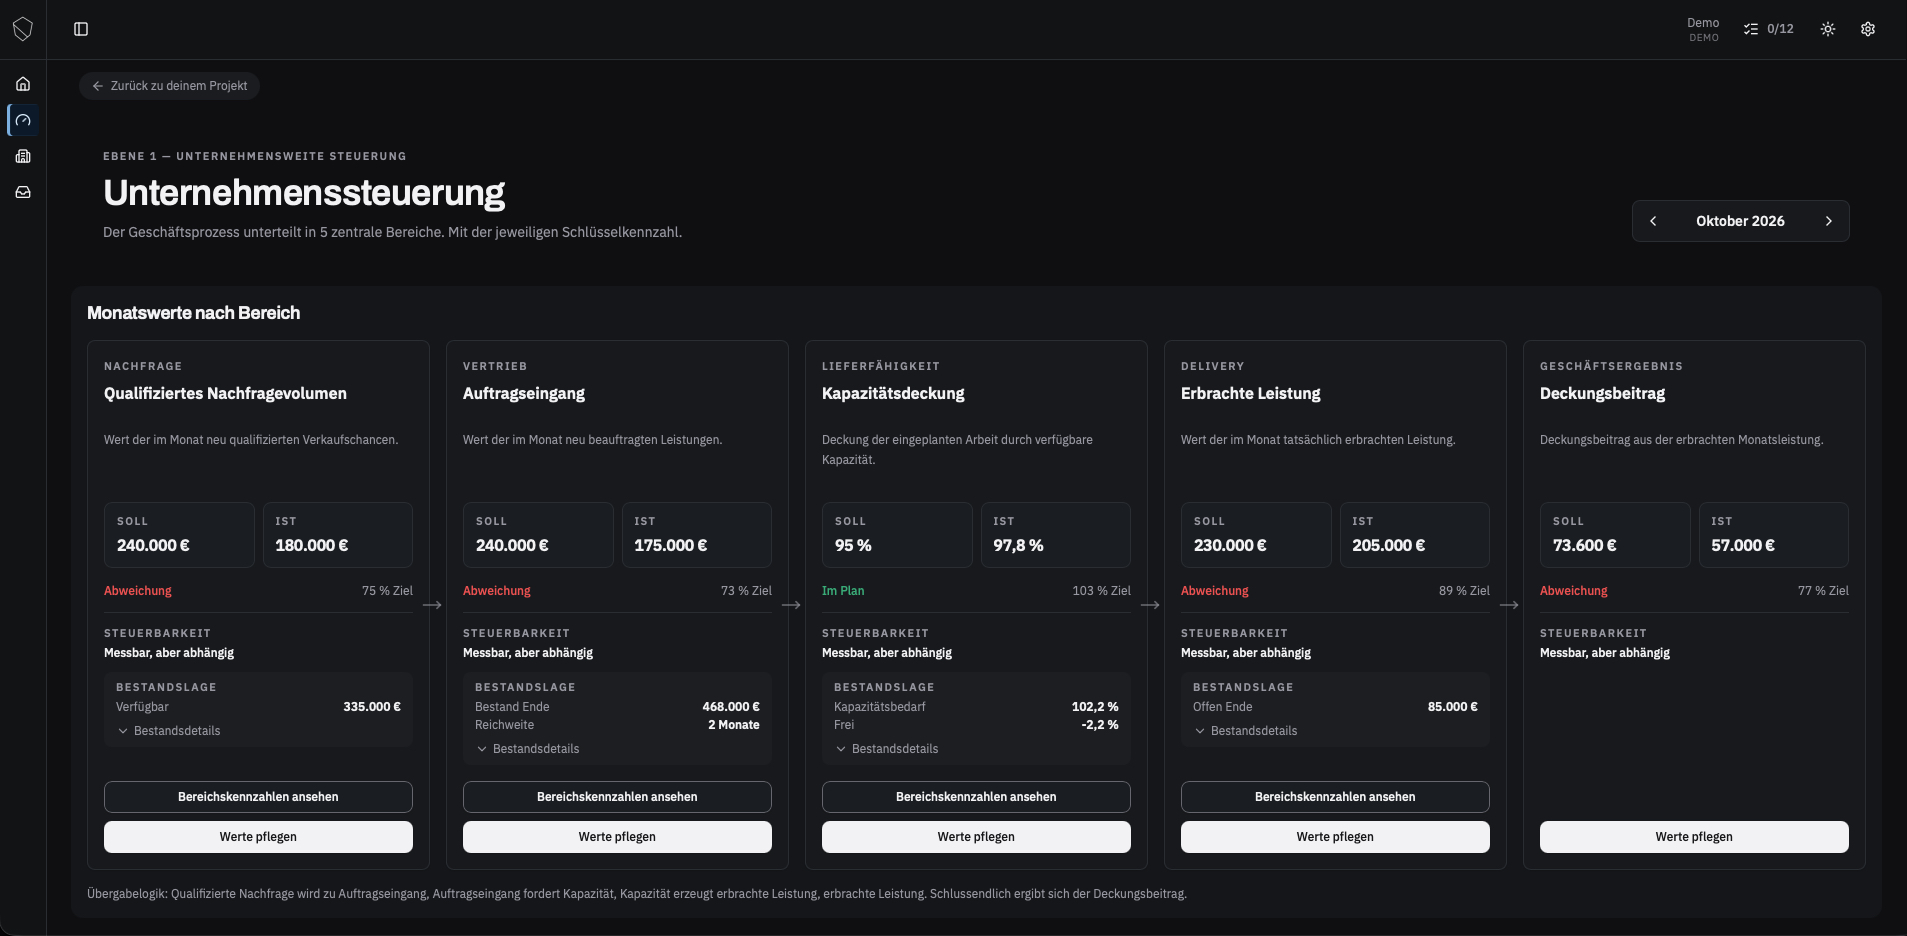Click the IST value 180.000 €
1907x936 pixels.
pyautogui.click(x=311, y=546)
